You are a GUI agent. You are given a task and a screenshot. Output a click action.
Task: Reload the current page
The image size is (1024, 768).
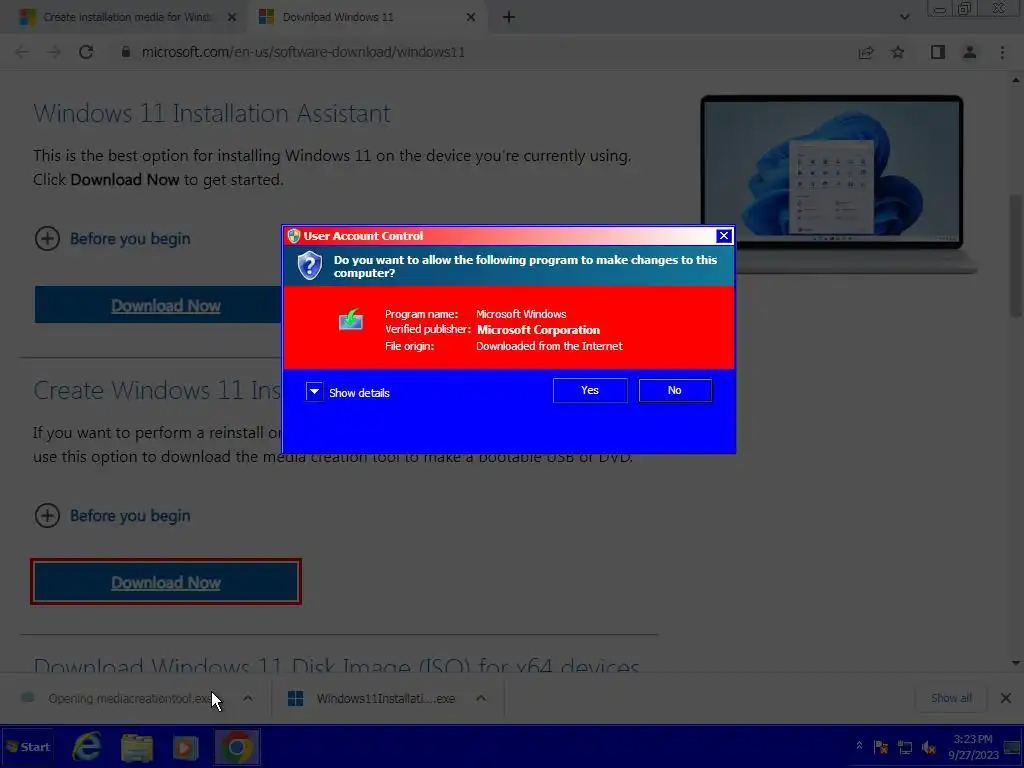tap(86, 52)
